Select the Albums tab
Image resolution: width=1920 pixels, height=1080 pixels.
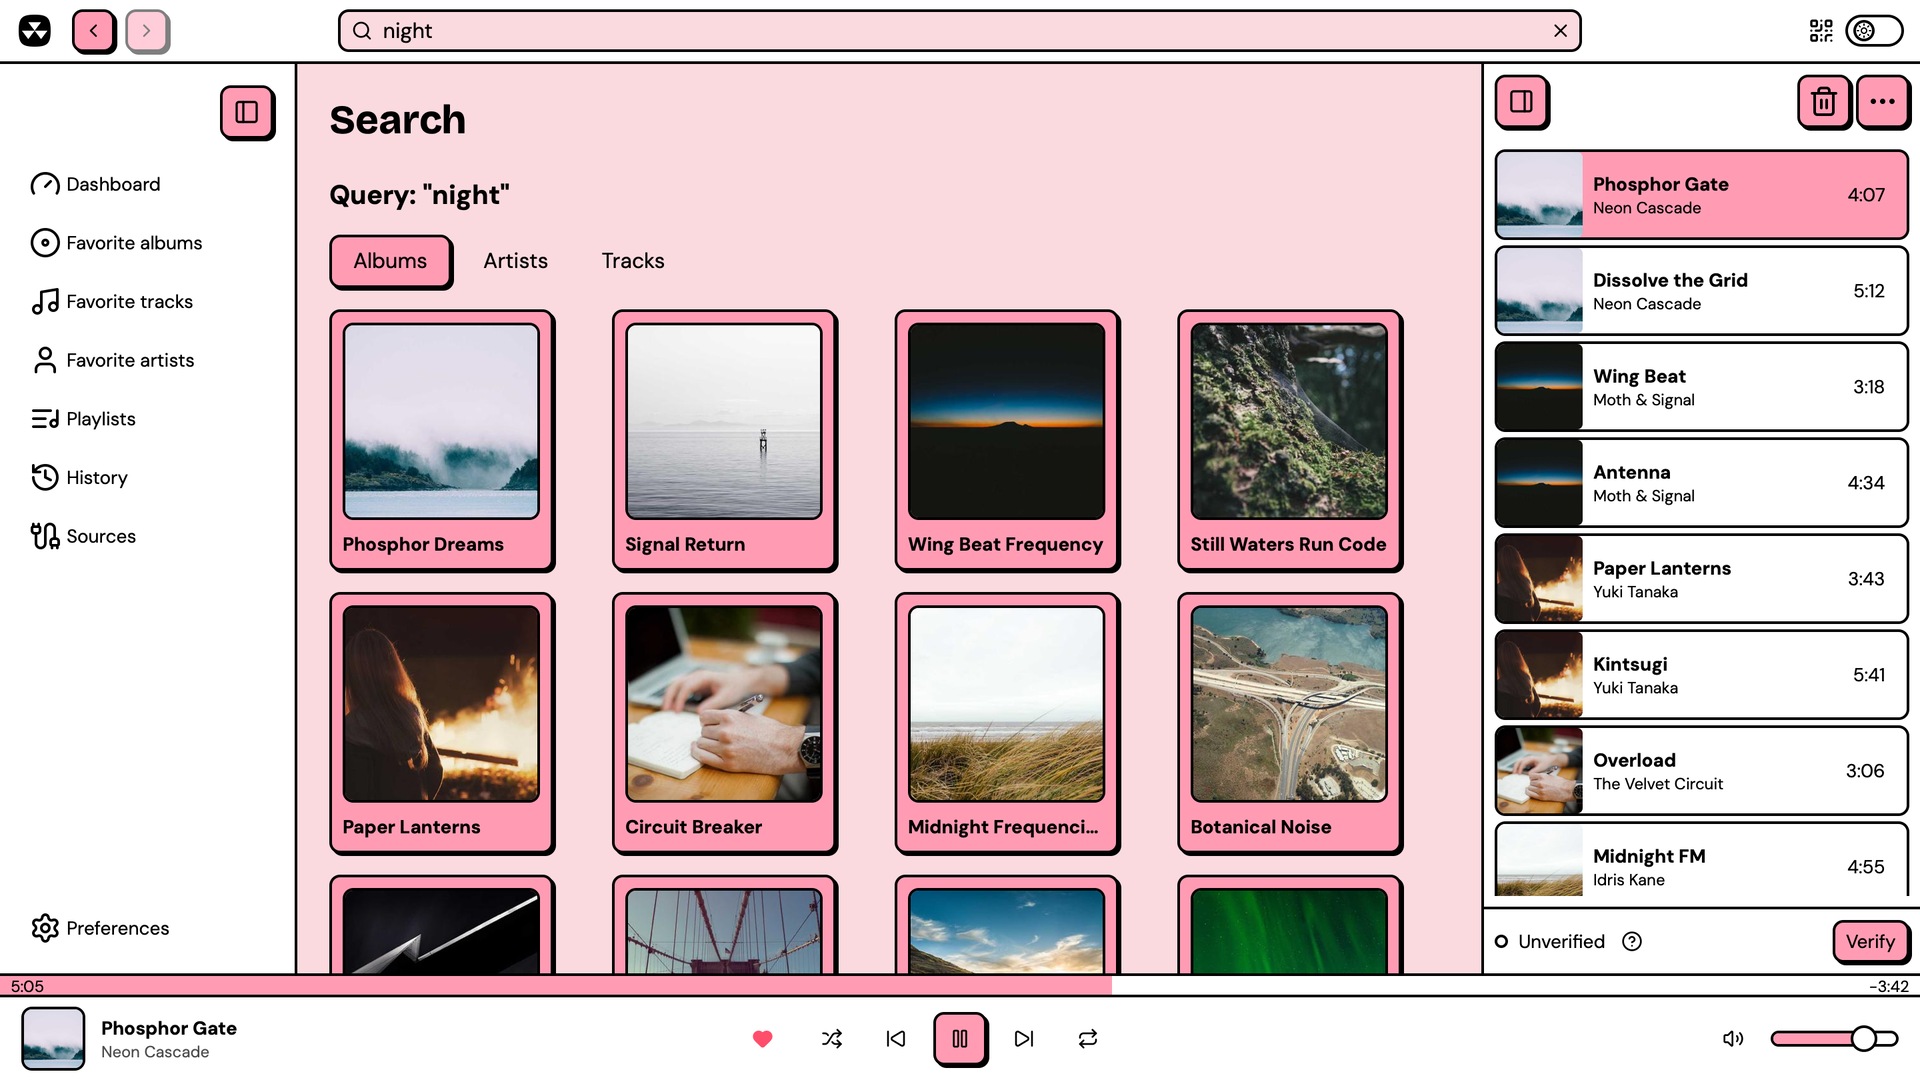point(390,261)
